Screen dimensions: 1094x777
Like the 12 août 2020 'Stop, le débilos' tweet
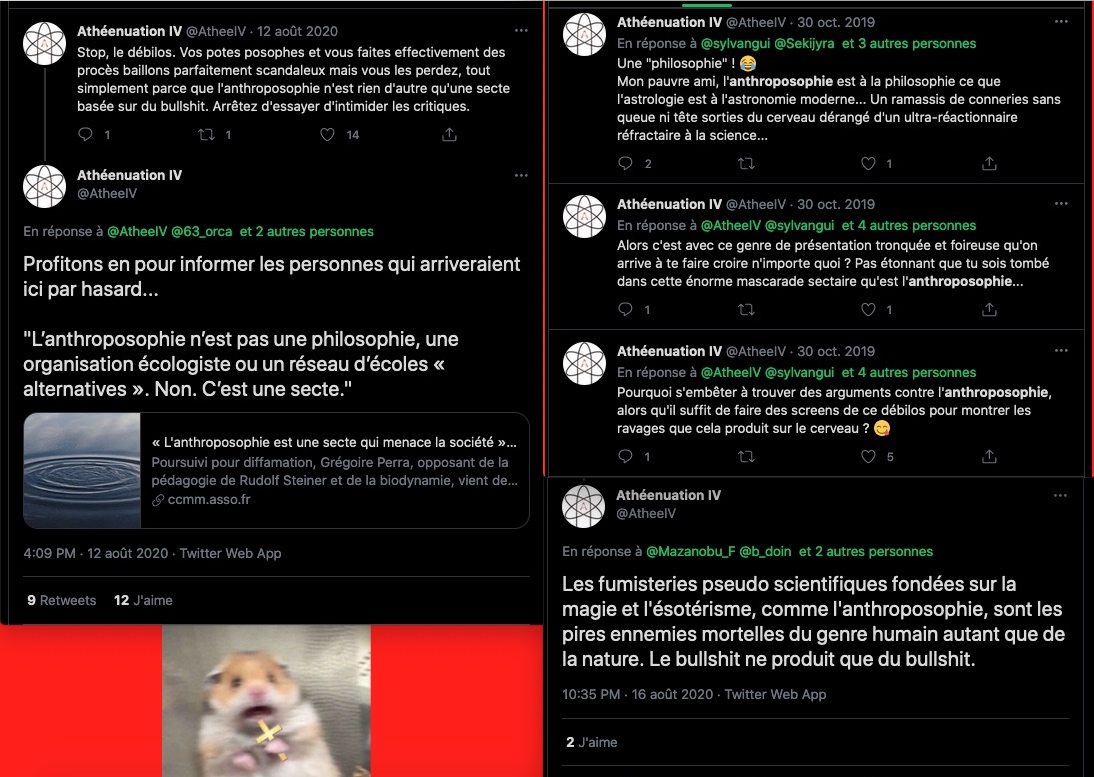coord(327,135)
